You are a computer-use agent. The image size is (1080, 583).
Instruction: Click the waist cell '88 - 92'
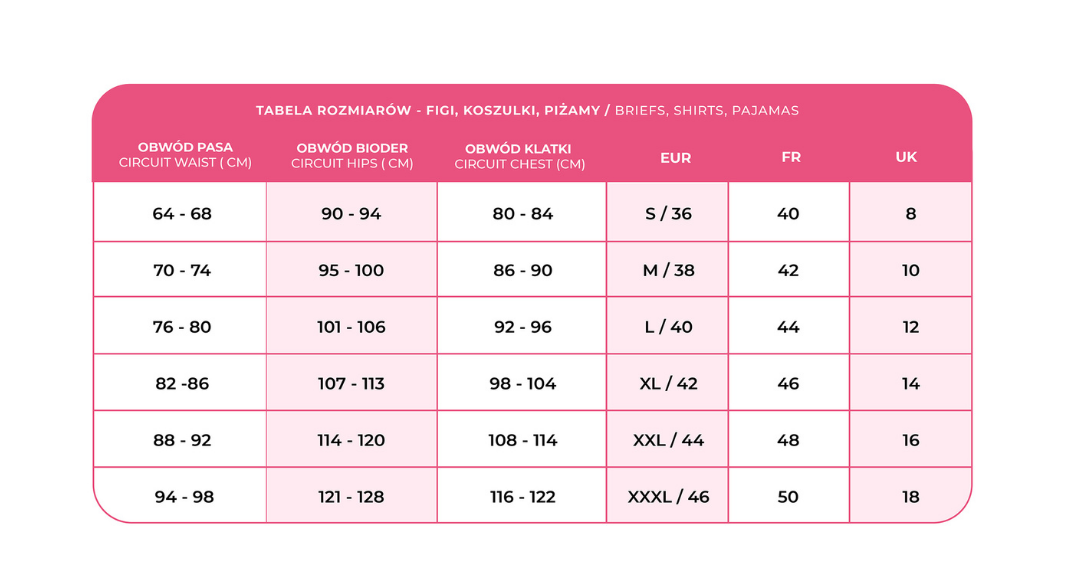click(183, 440)
